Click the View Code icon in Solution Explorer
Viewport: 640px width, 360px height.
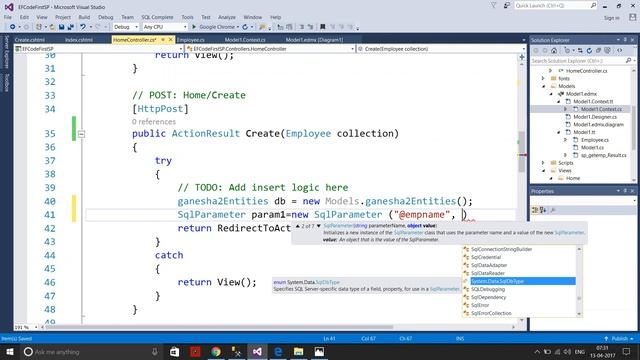coord(620,51)
